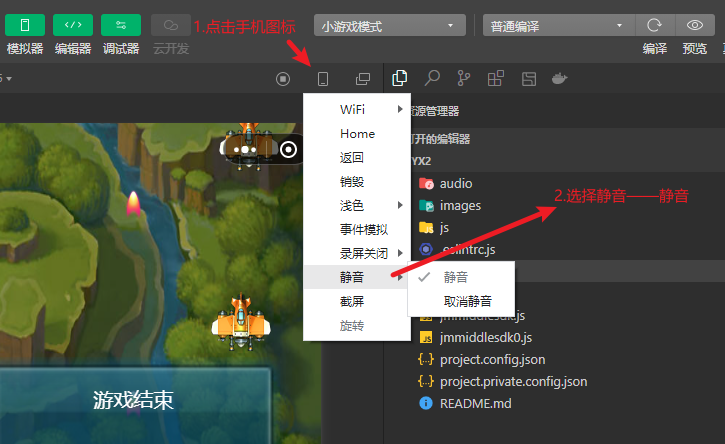The width and height of the screenshot is (725, 444).
Task: Click the split editor layout icon
Action: (x=528, y=79)
